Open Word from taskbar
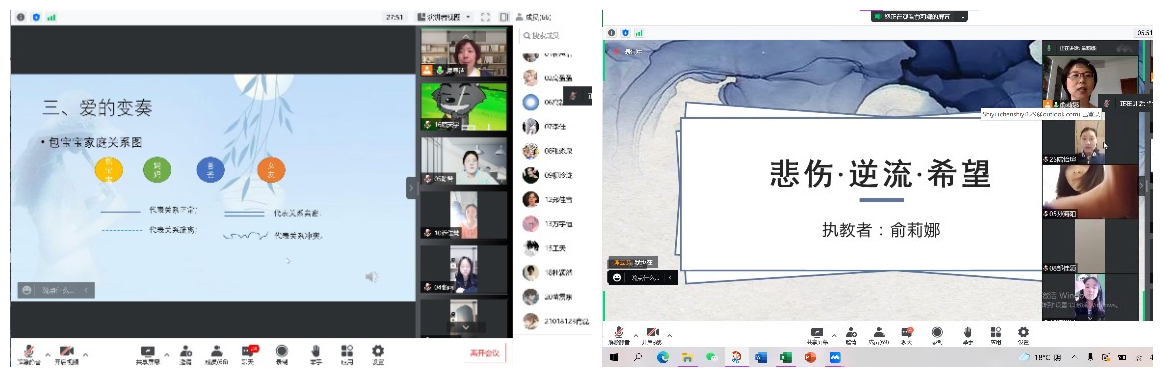 pos(761,358)
